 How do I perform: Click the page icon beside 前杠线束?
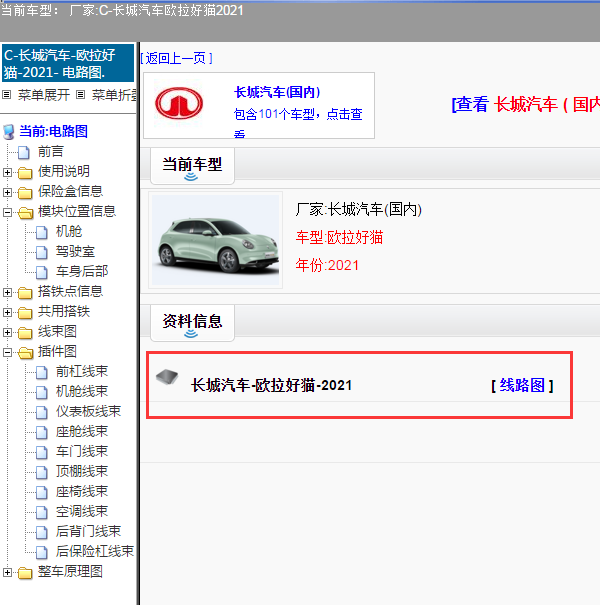point(42,372)
